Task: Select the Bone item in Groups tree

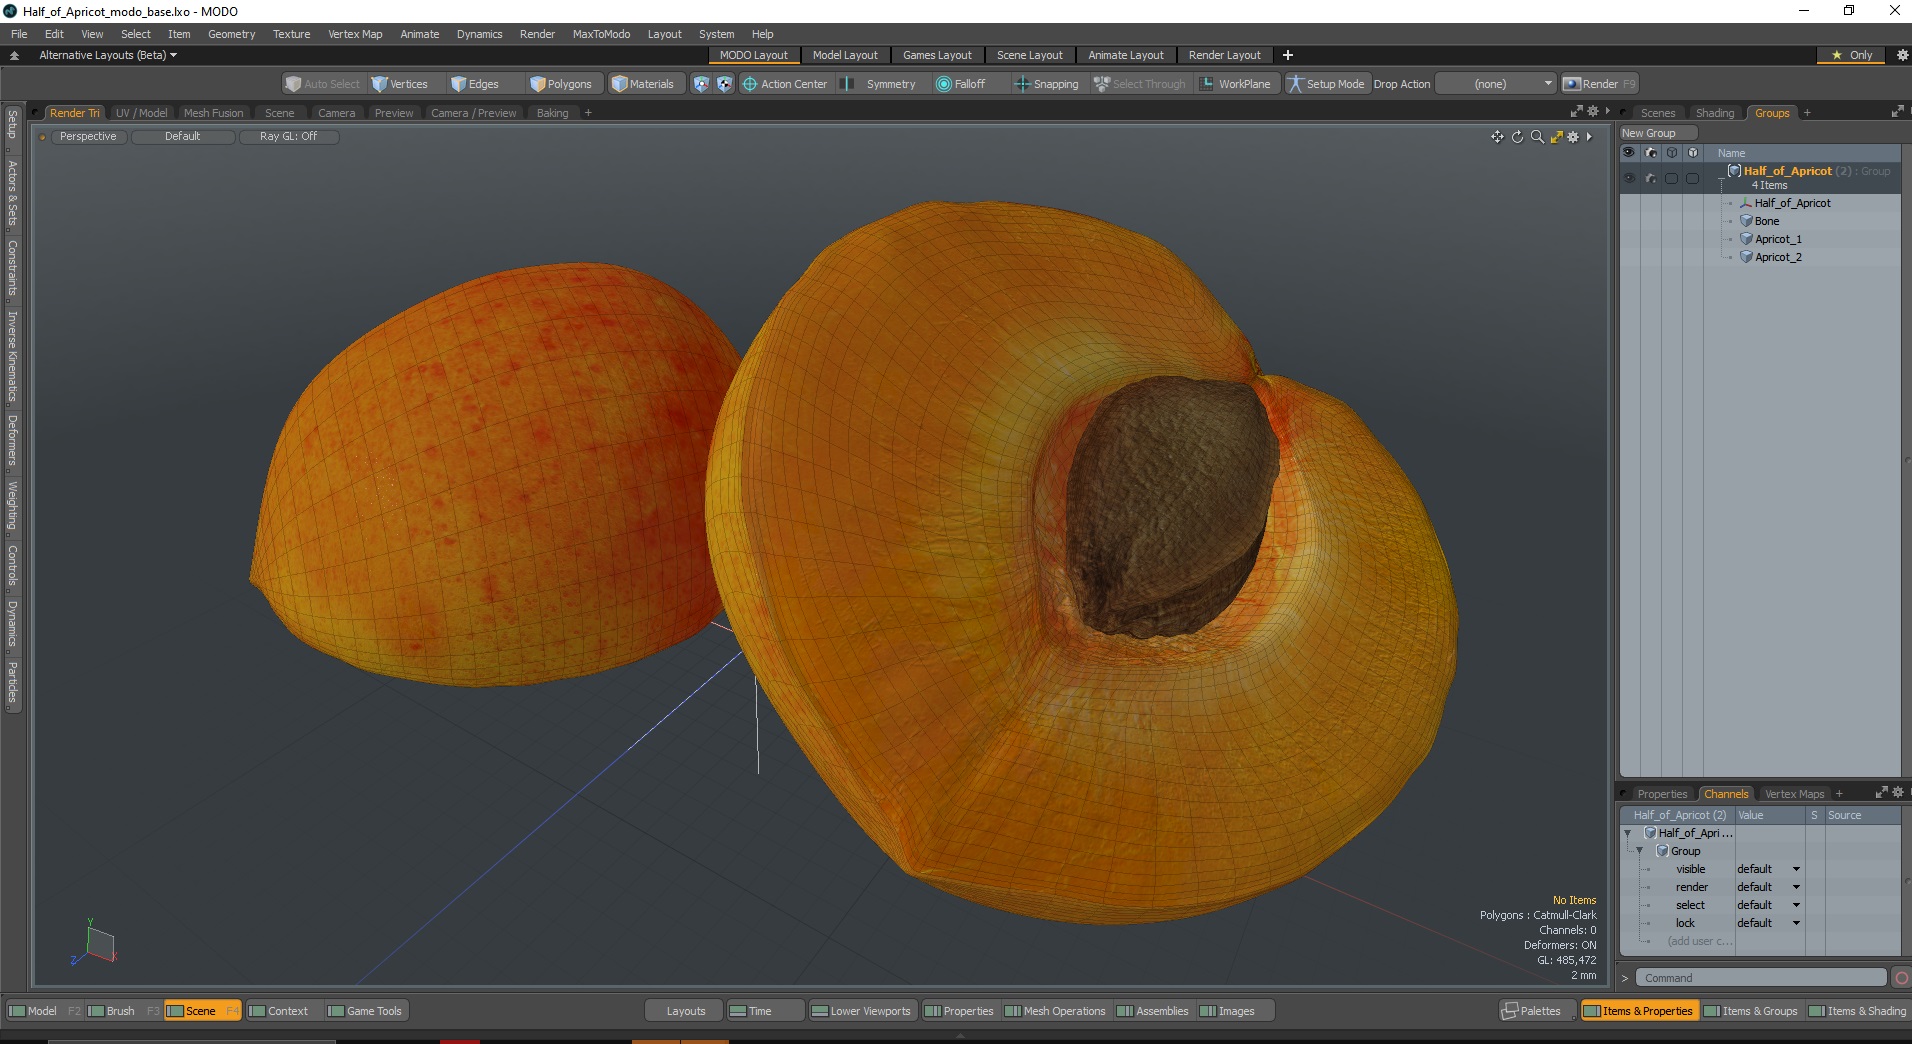Action: [x=1766, y=221]
